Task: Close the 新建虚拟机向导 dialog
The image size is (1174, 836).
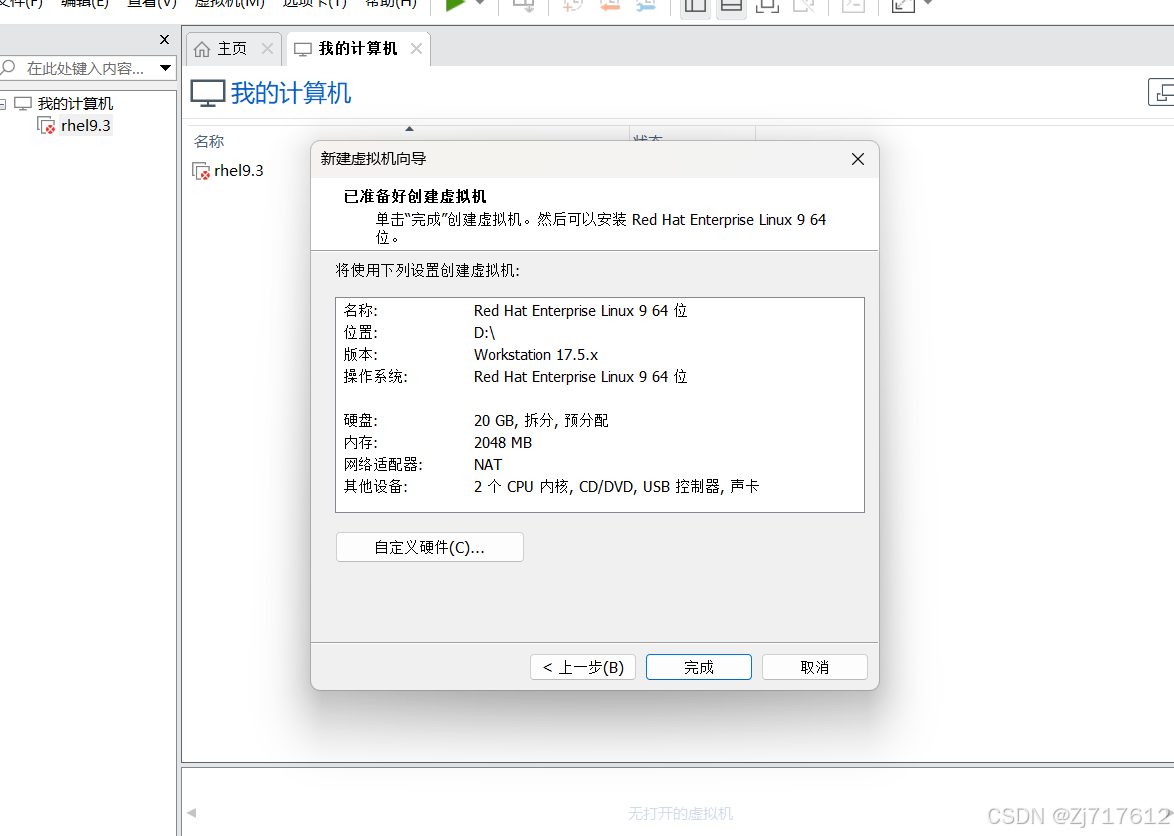Action: (858, 159)
